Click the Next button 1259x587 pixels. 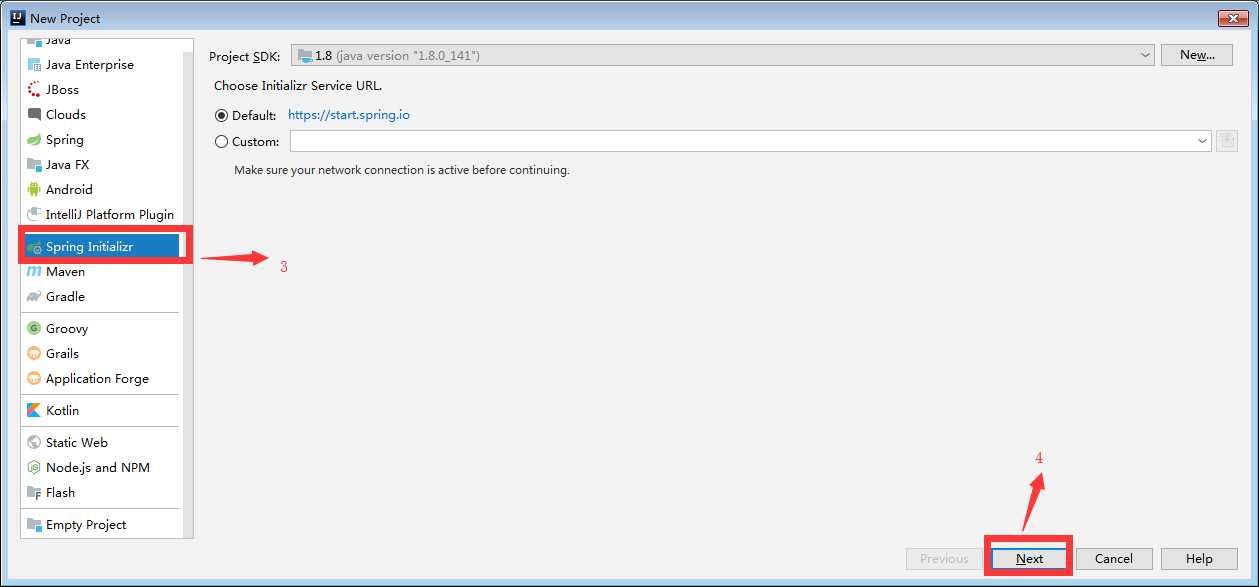tap(1029, 559)
